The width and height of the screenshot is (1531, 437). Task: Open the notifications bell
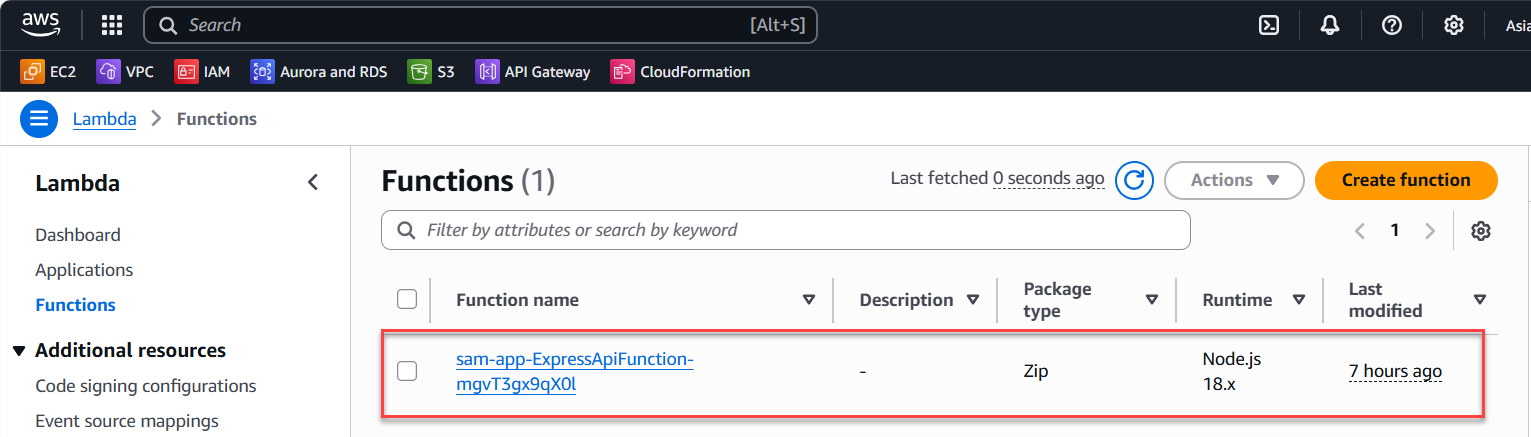pyautogui.click(x=1330, y=25)
